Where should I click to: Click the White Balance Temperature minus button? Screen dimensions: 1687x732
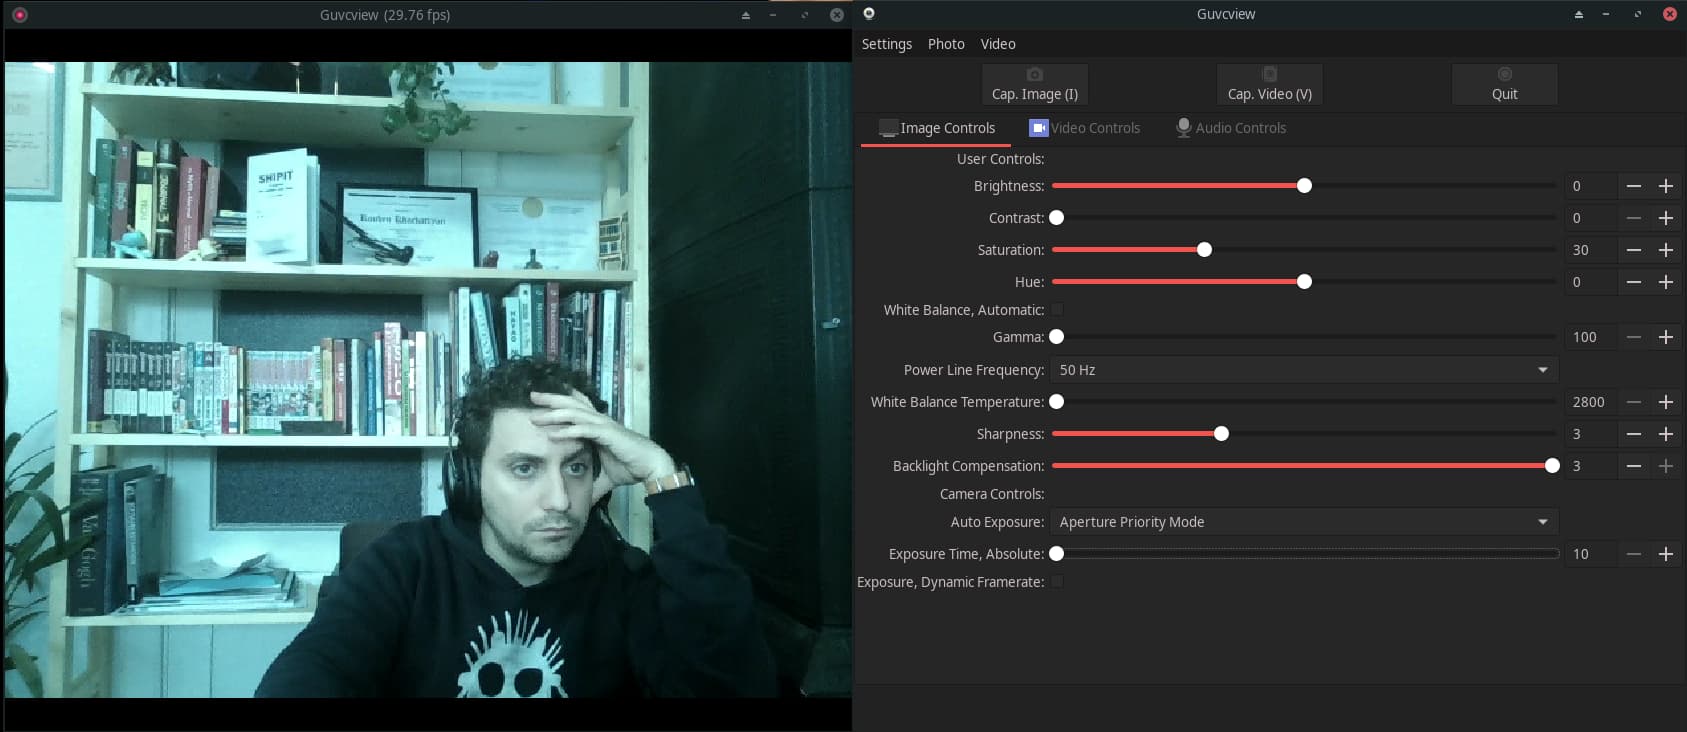tap(1634, 402)
